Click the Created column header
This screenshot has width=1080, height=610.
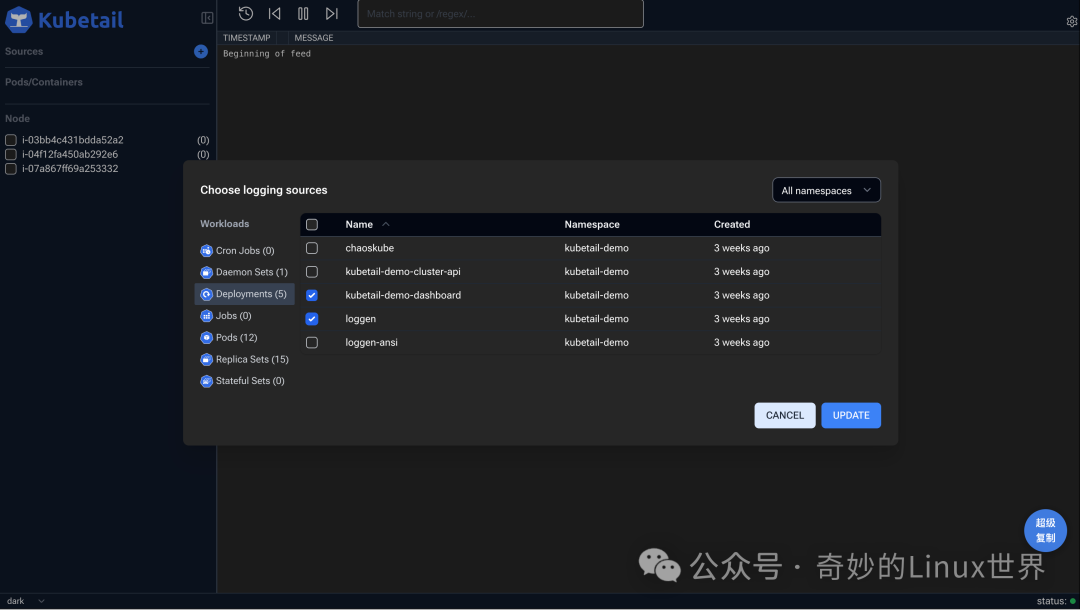732,224
